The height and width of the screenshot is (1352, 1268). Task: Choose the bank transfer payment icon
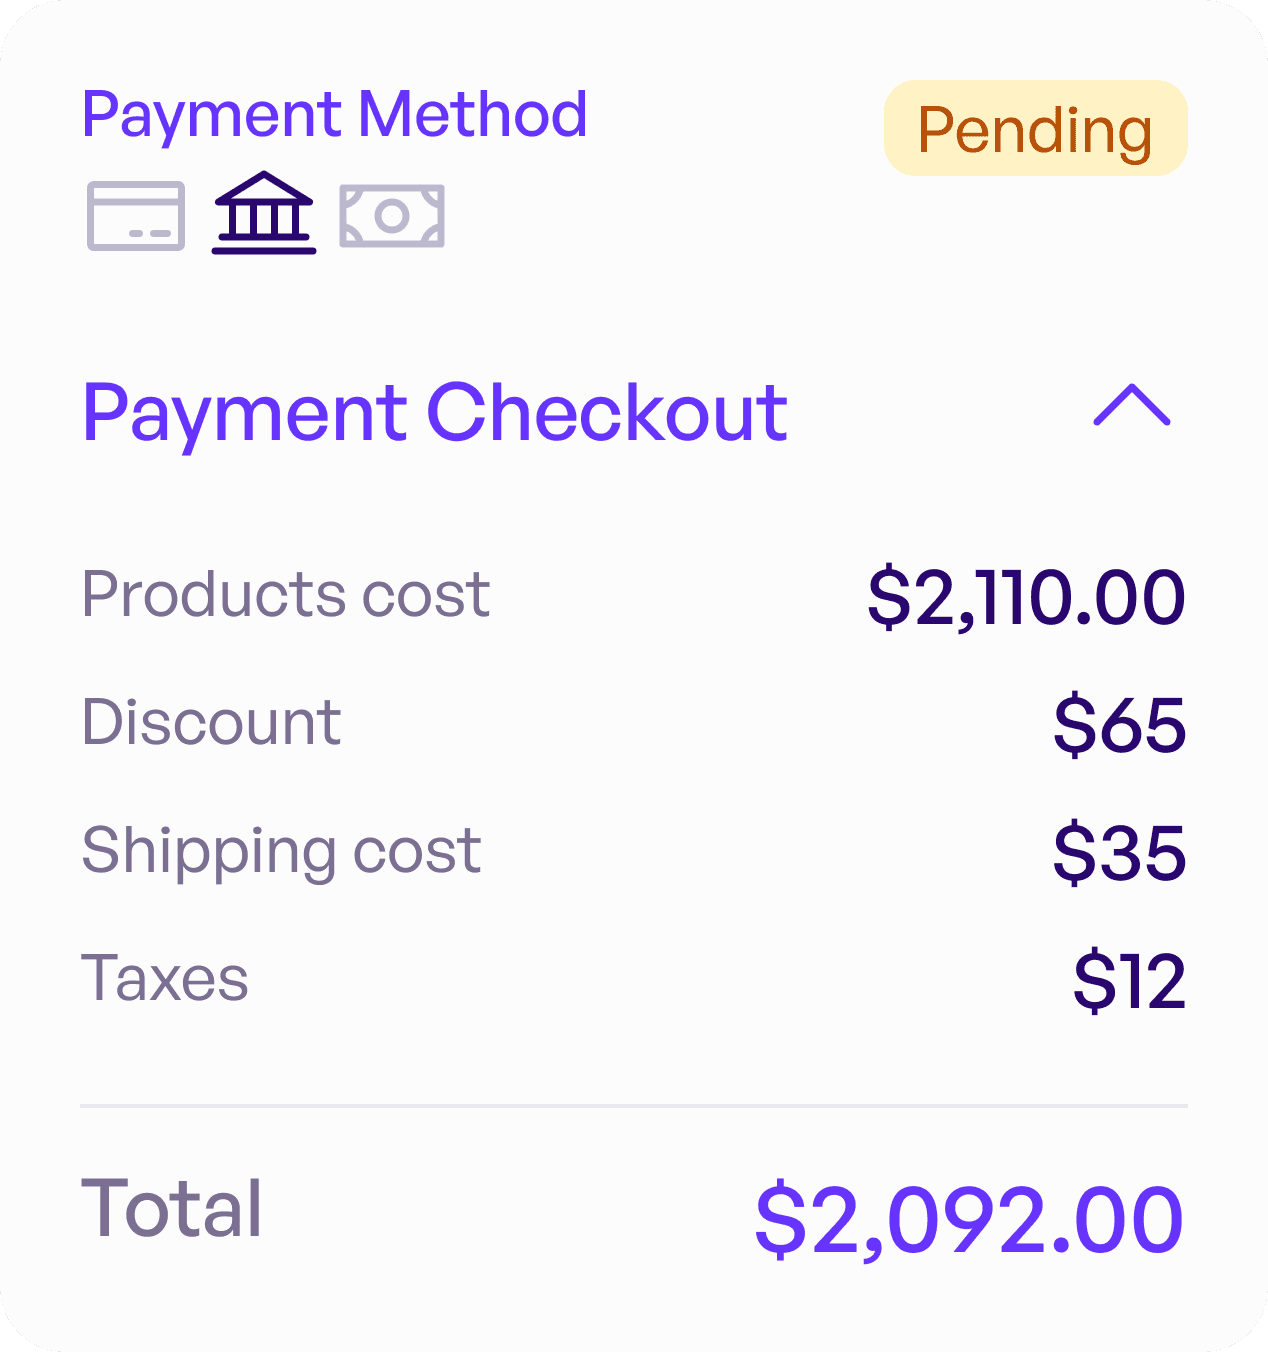point(264,213)
